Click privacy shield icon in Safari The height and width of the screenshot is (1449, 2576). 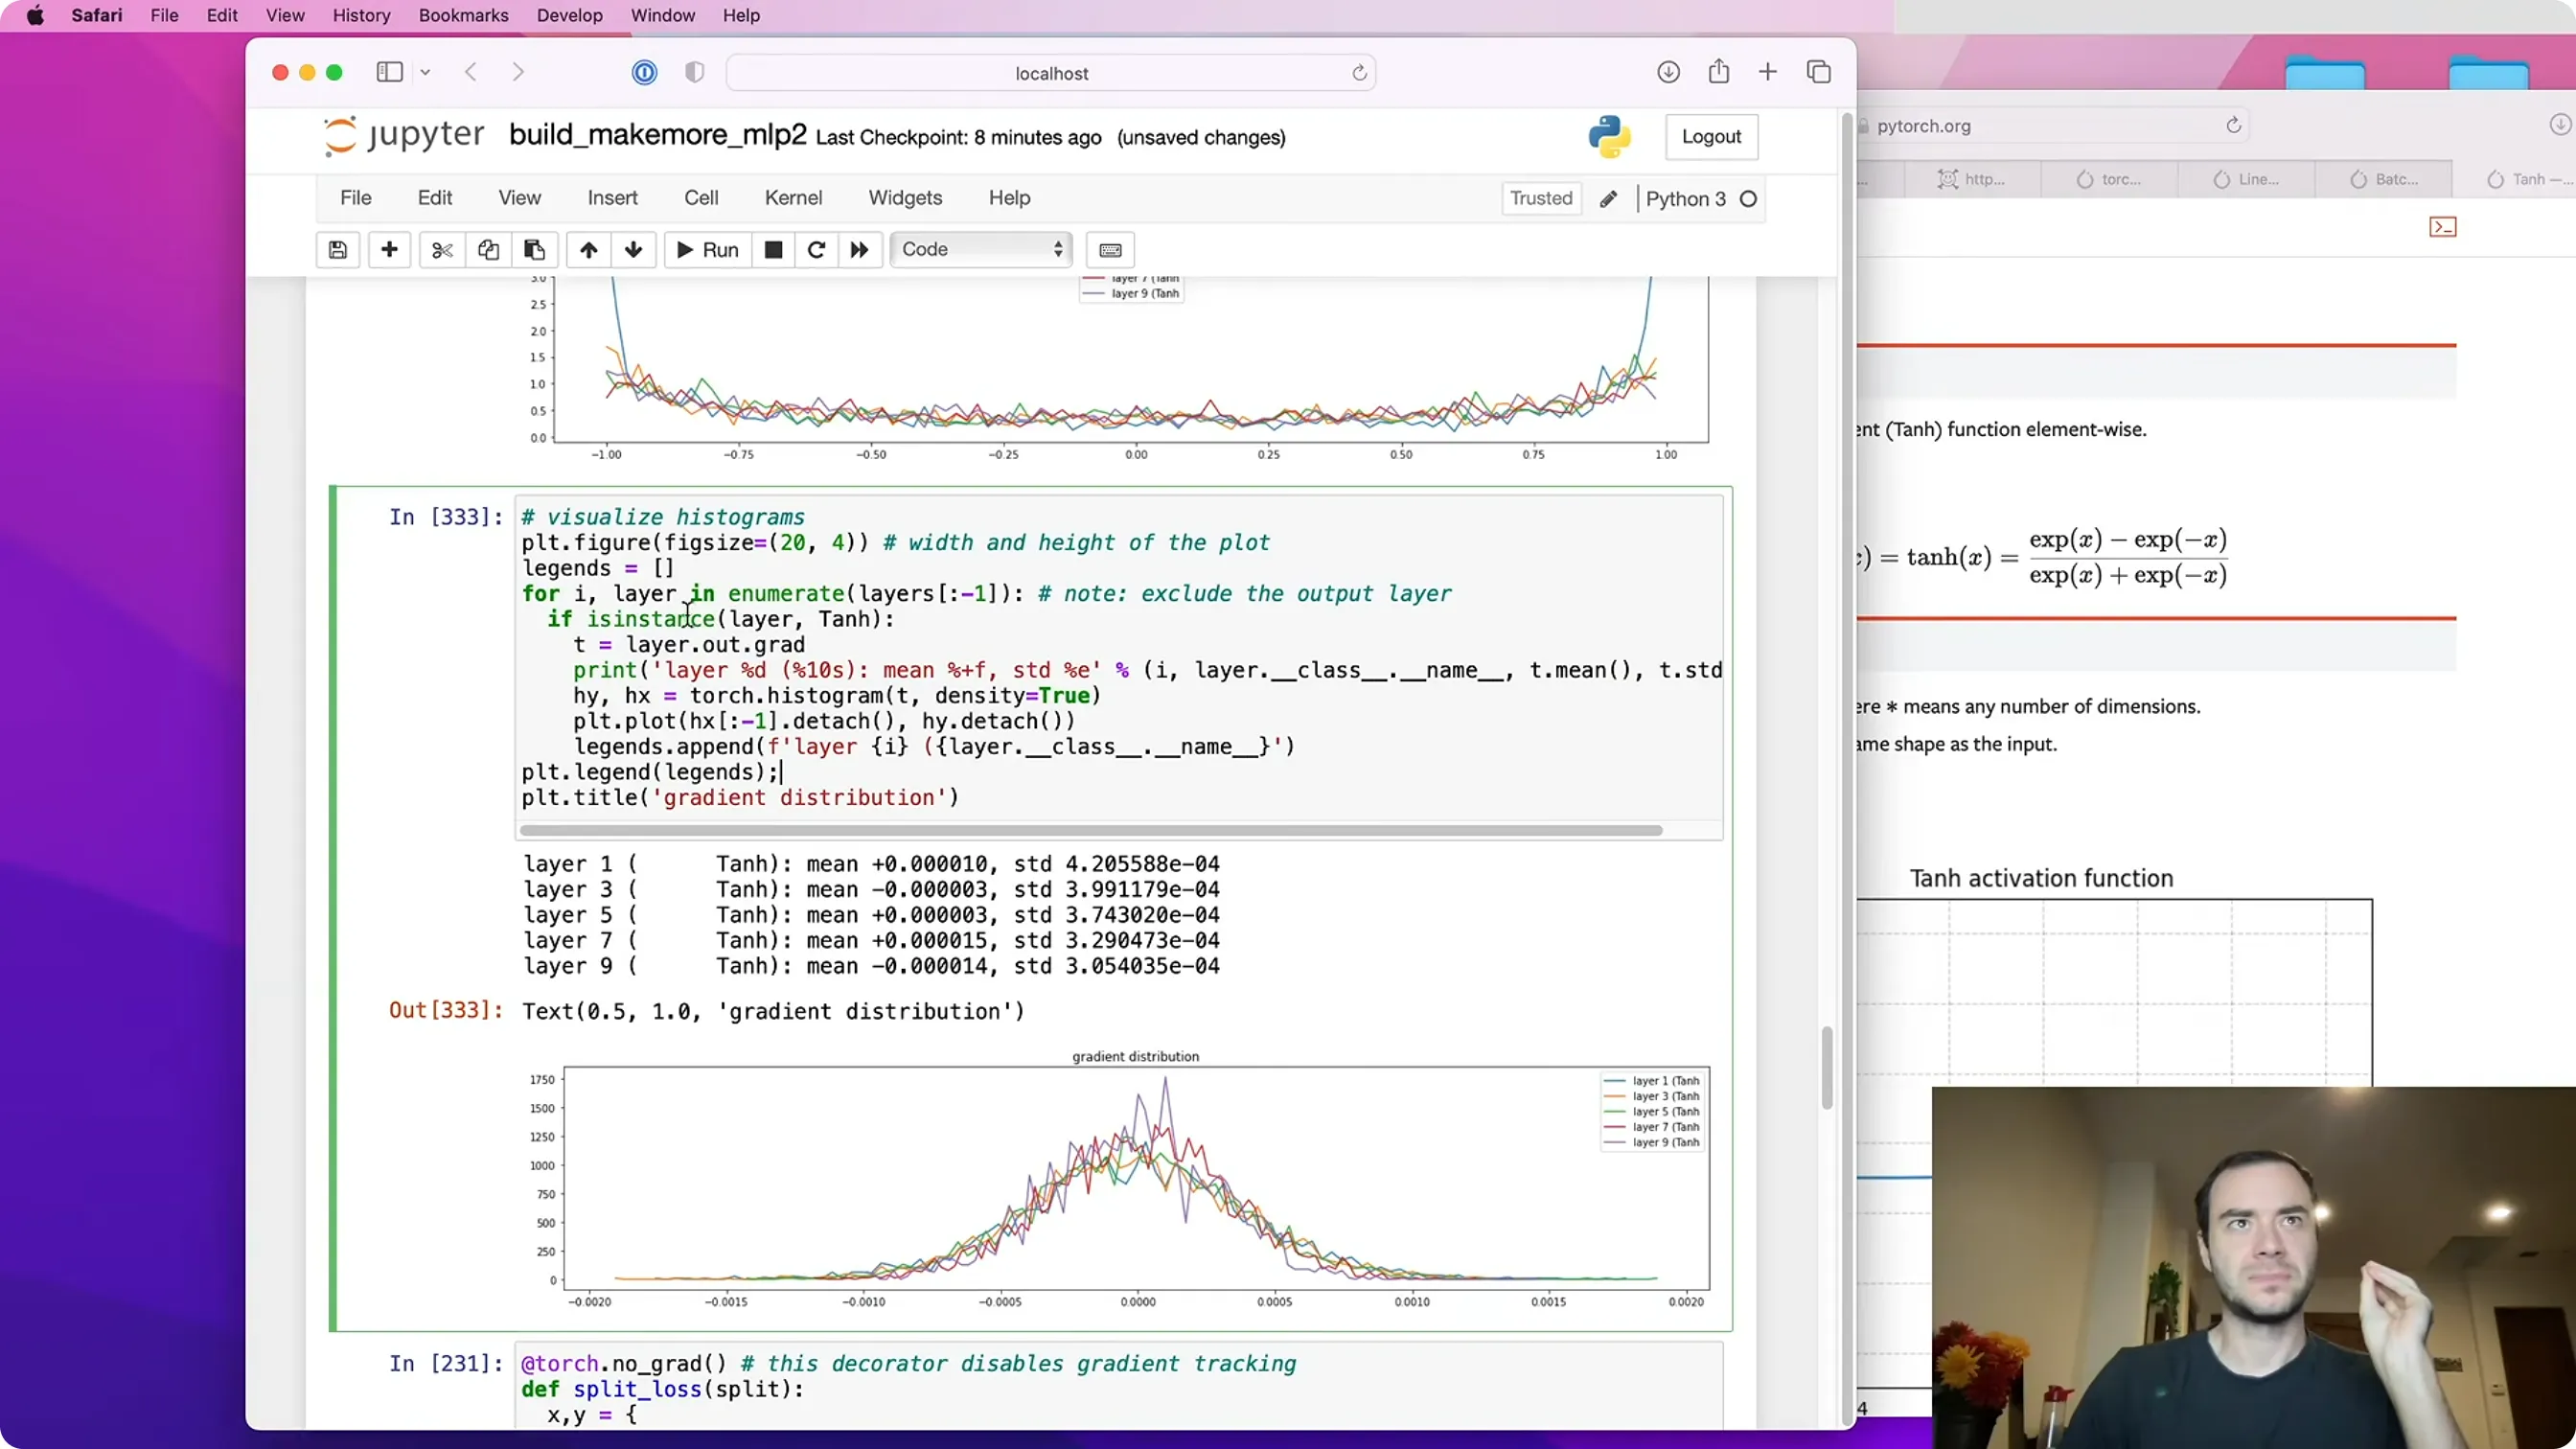[694, 72]
